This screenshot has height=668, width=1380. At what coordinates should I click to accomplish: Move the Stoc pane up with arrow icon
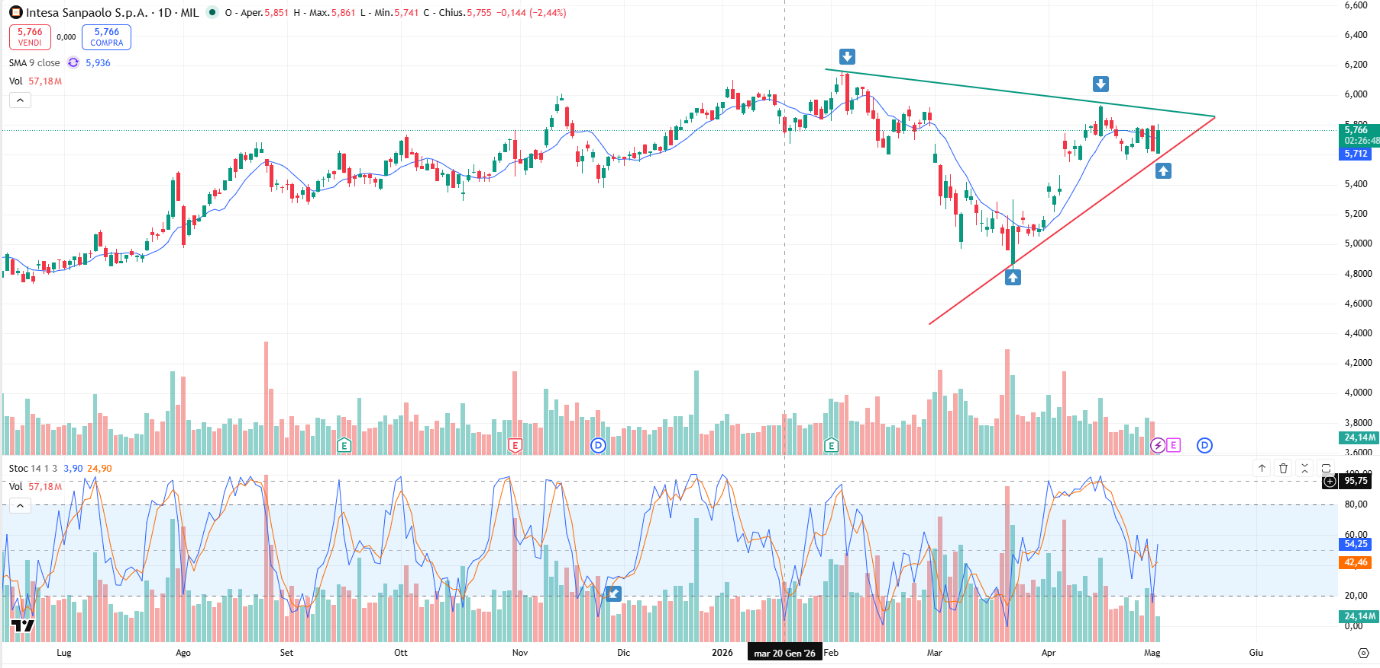click(x=1262, y=468)
